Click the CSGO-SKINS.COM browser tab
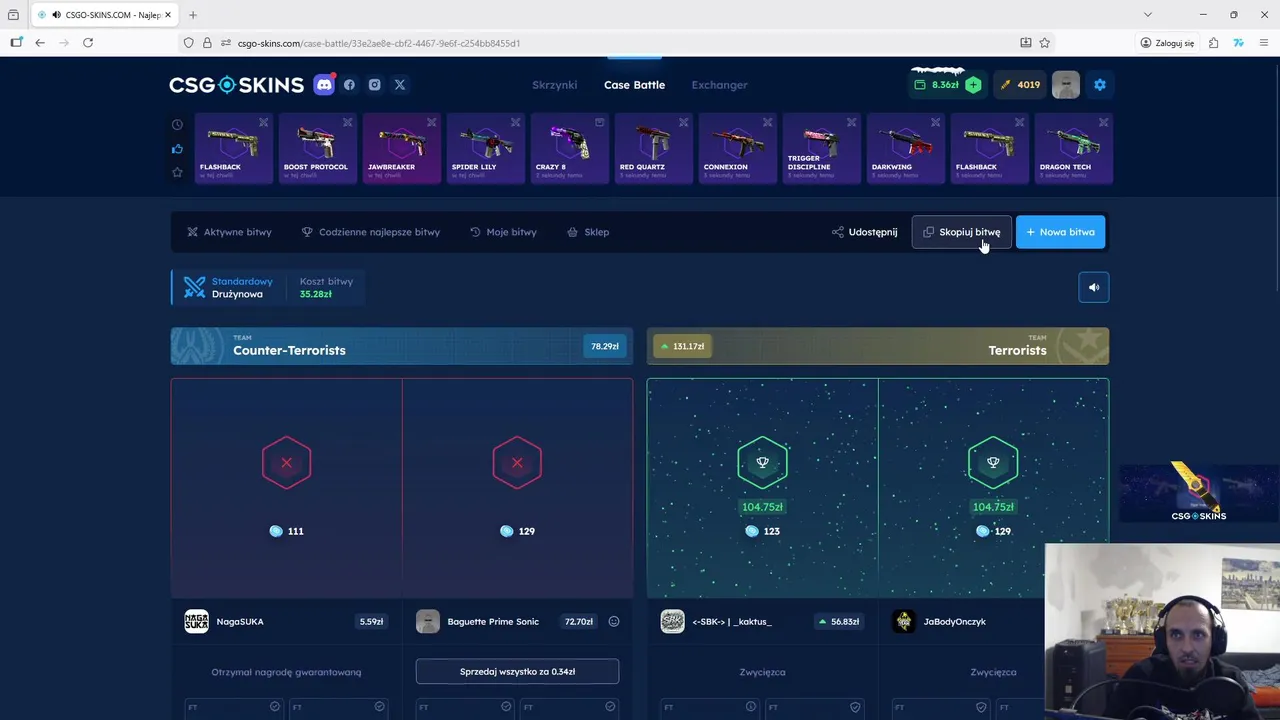Viewport: 1280px width, 720px height. click(103, 15)
